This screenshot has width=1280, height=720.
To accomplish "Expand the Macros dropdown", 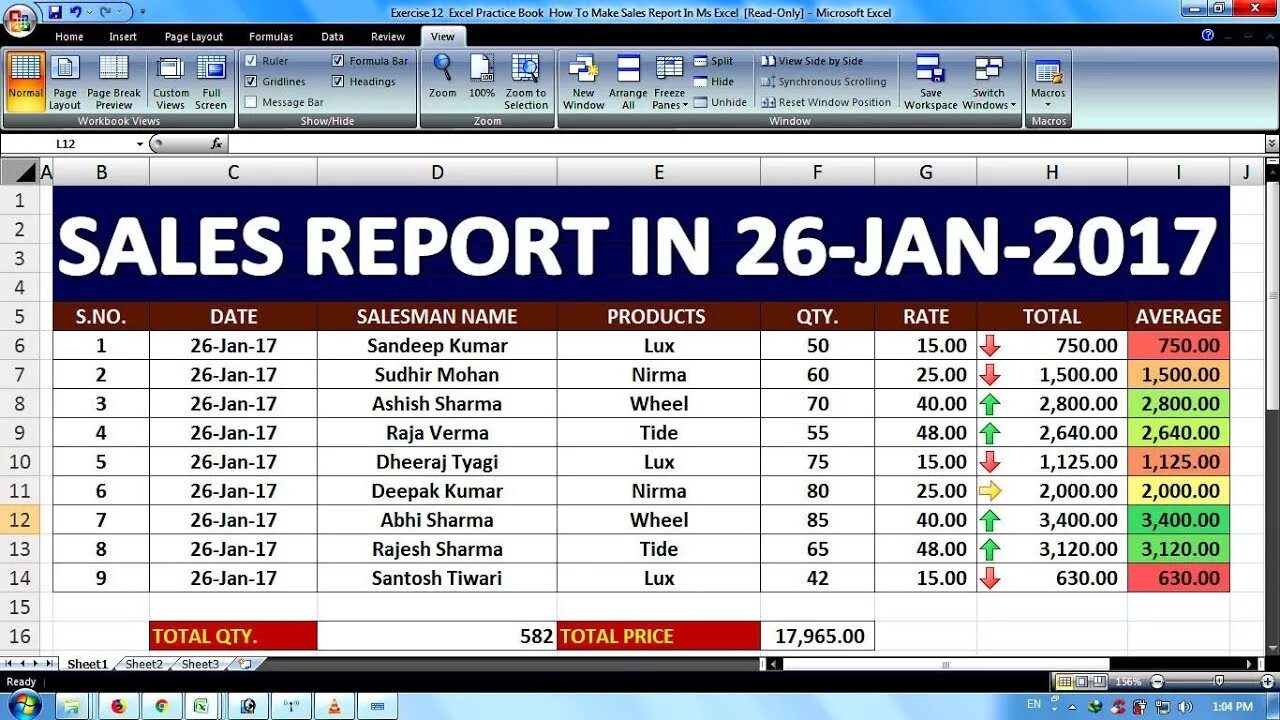I will (x=1048, y=81).
